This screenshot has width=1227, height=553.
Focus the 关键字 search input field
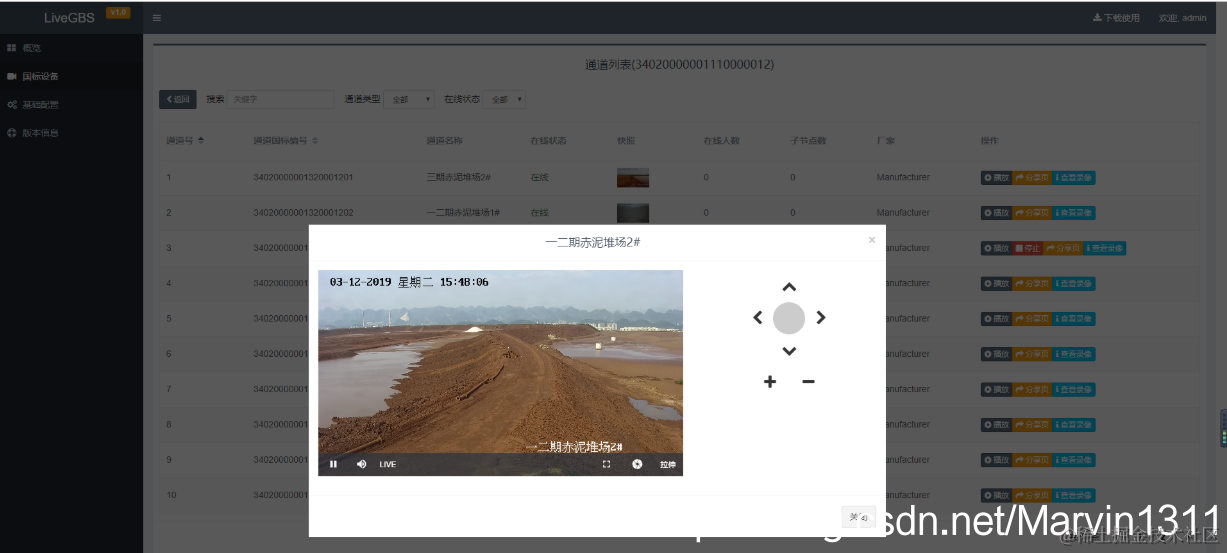point(281,99)
